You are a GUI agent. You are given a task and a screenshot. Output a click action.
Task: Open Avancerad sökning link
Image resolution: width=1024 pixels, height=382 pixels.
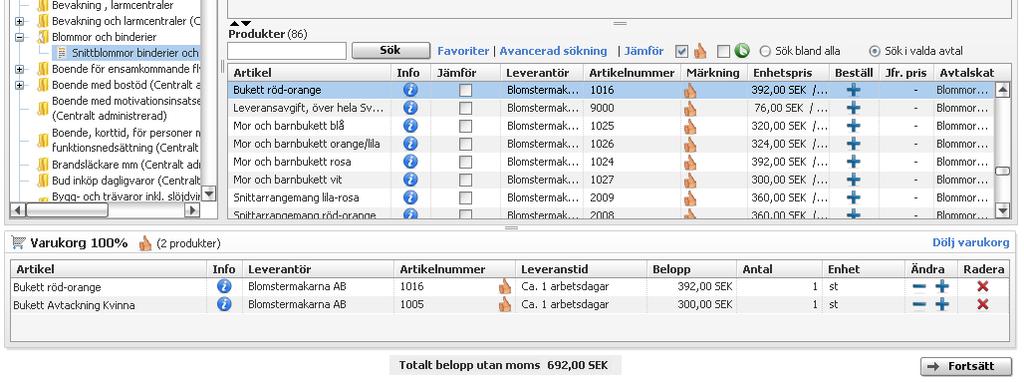pyautogui.click(x=553, y=51)
